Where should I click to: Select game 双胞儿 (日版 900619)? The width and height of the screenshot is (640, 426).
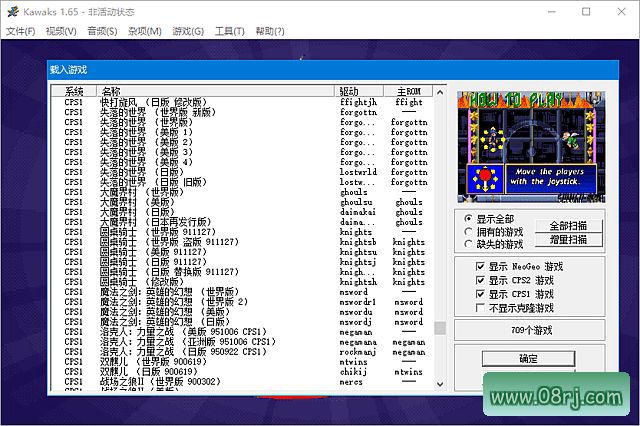click(x=242, y=372)
